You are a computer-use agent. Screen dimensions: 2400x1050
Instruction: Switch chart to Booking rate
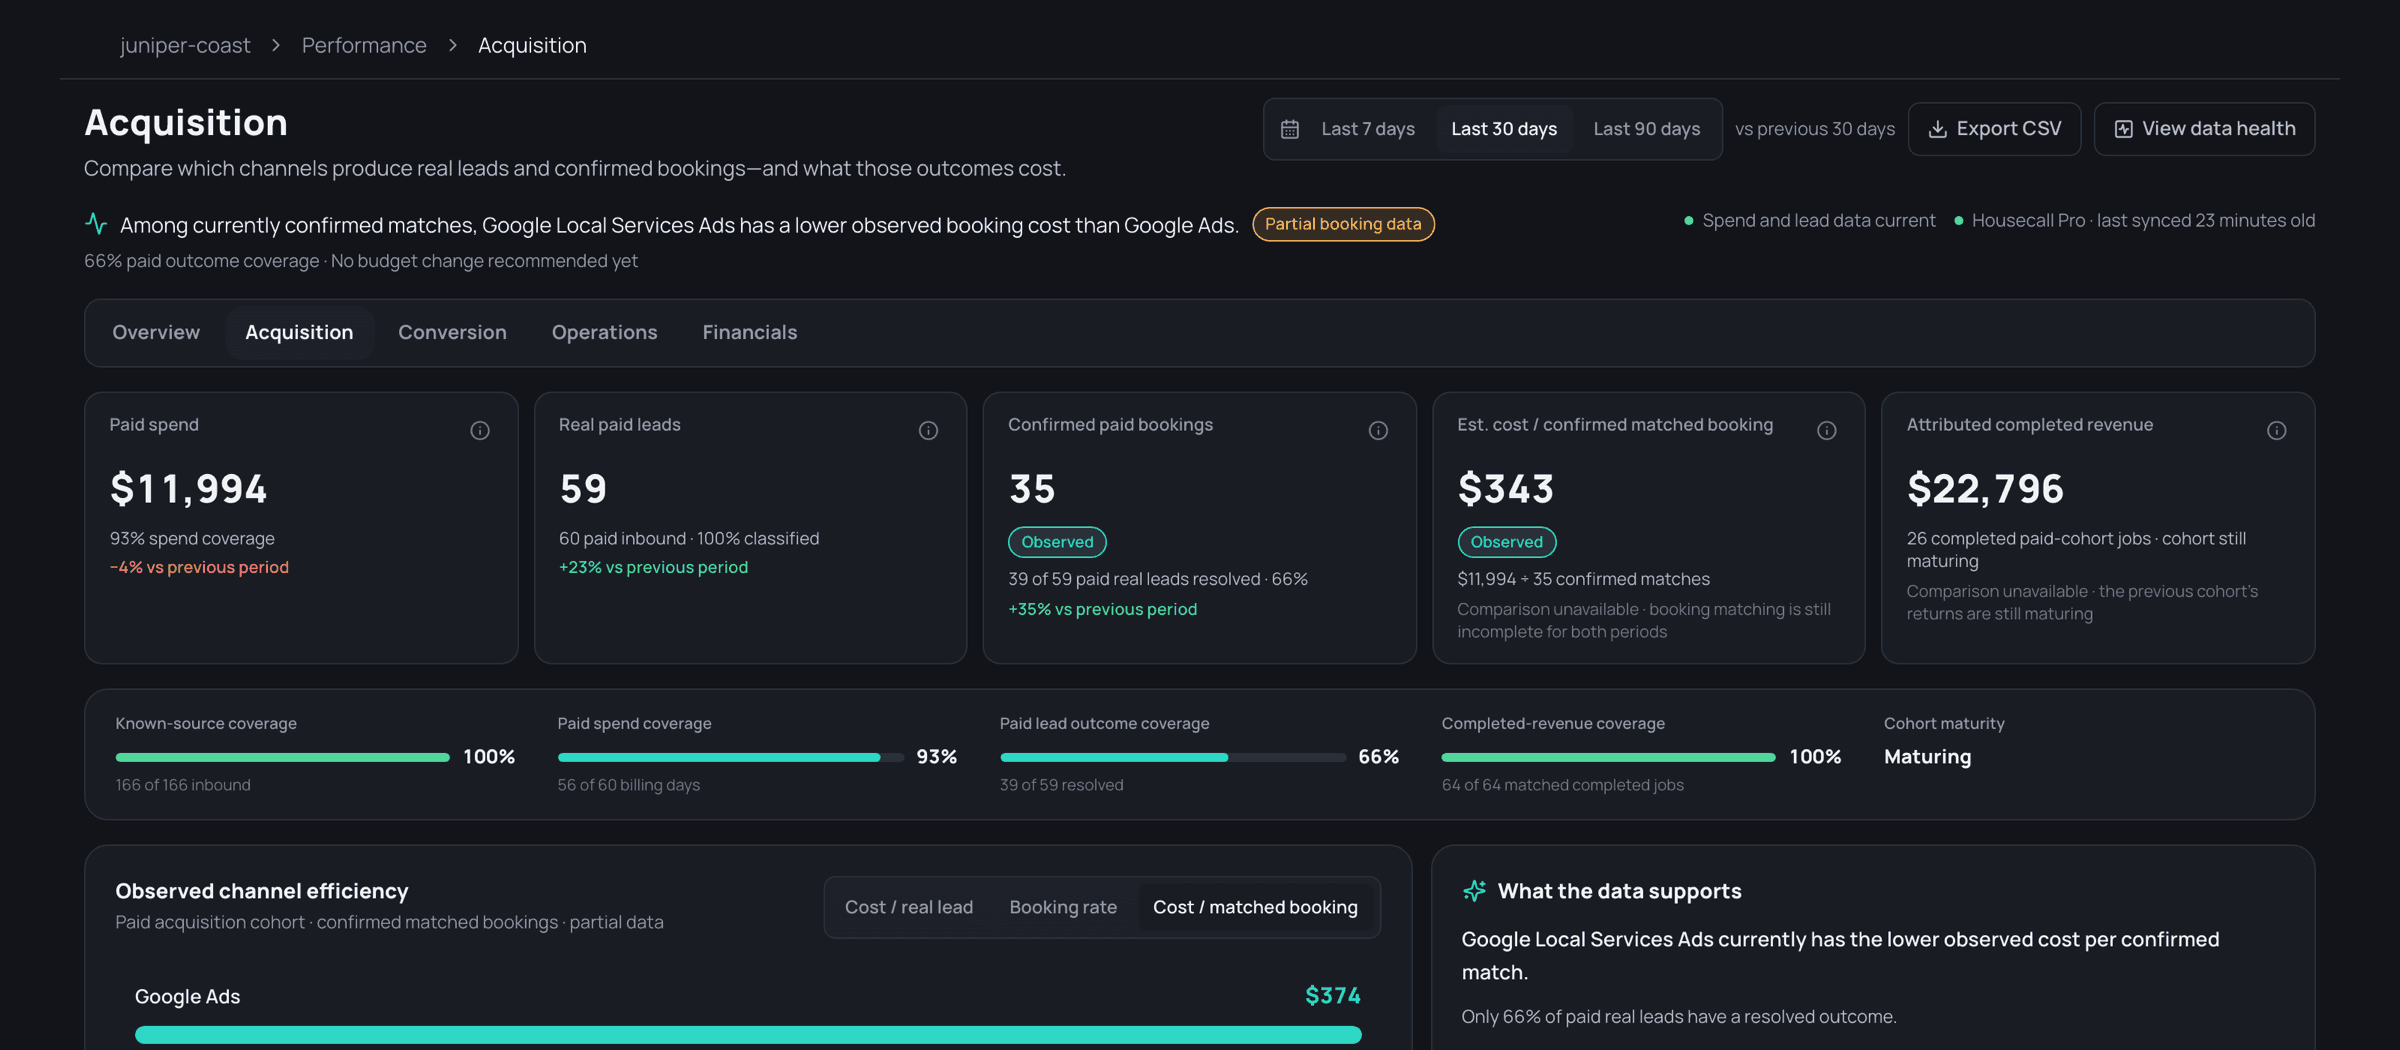click(1062, 907)
